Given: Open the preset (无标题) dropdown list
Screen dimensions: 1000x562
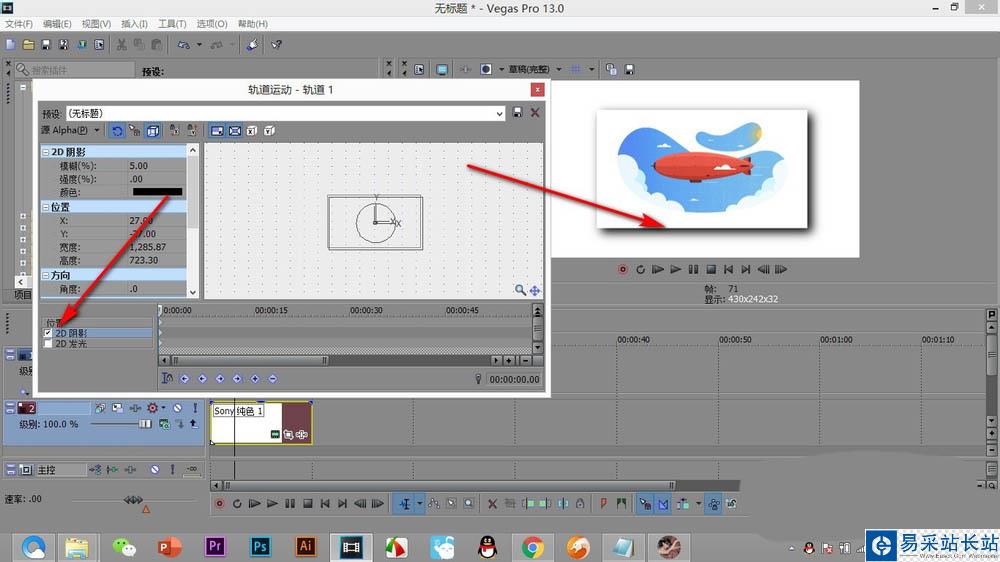Looking at the screenshot, I should [499, 114].
